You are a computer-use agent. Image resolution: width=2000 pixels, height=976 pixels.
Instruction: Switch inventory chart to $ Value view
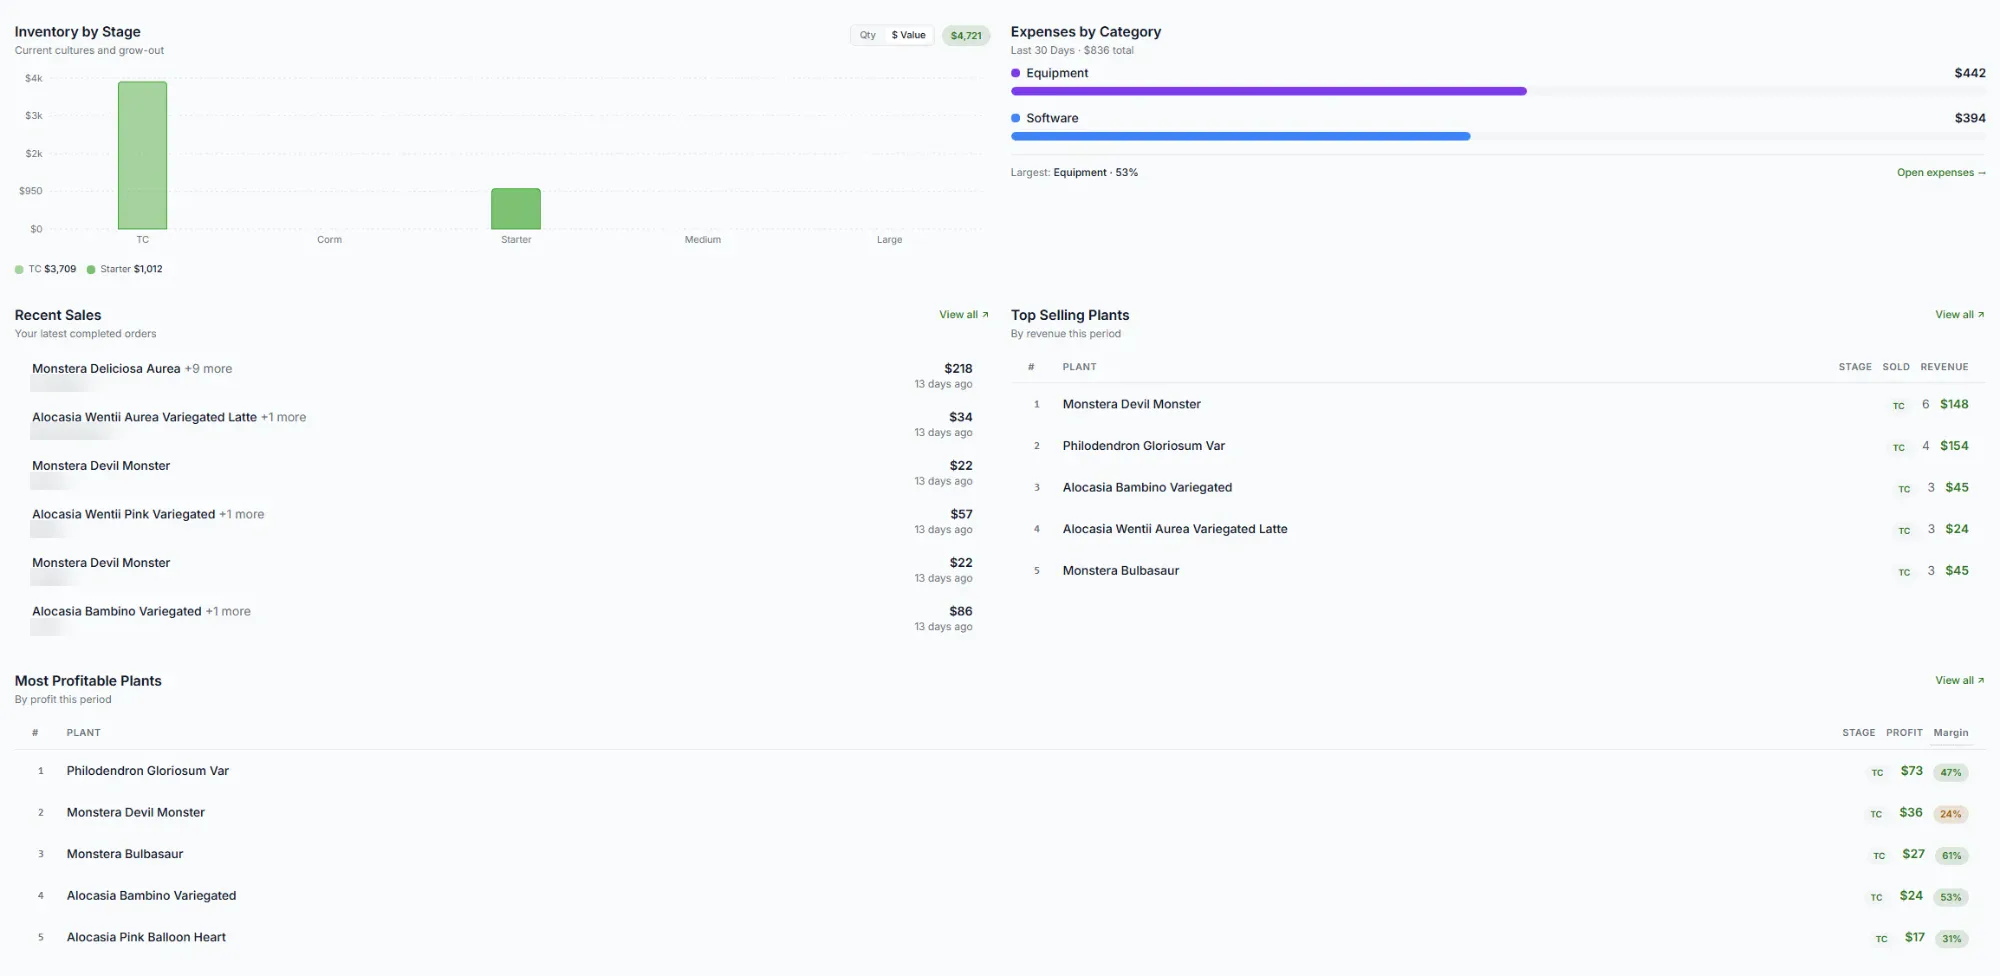908,35
